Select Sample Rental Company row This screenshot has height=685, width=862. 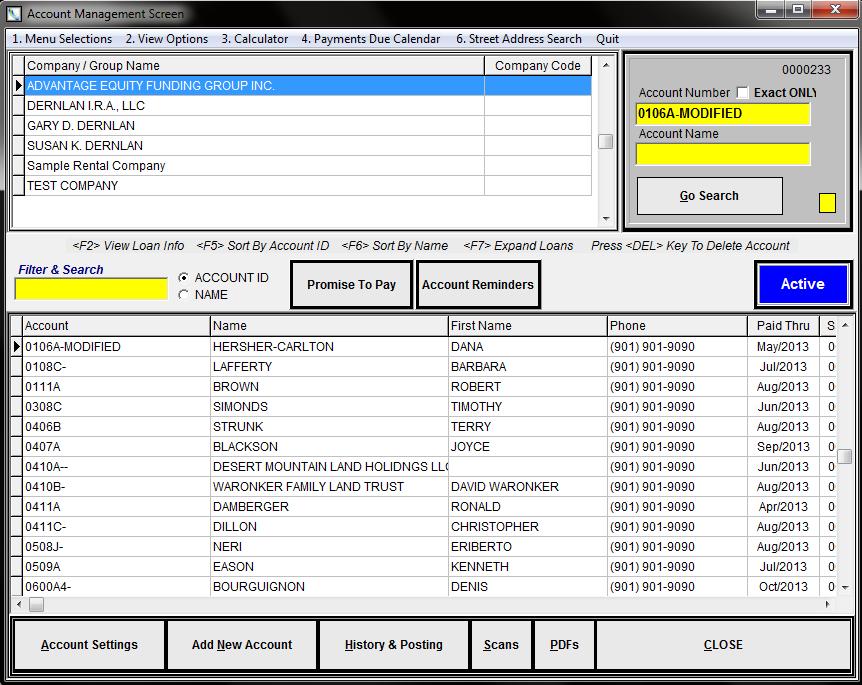(308, 165)
